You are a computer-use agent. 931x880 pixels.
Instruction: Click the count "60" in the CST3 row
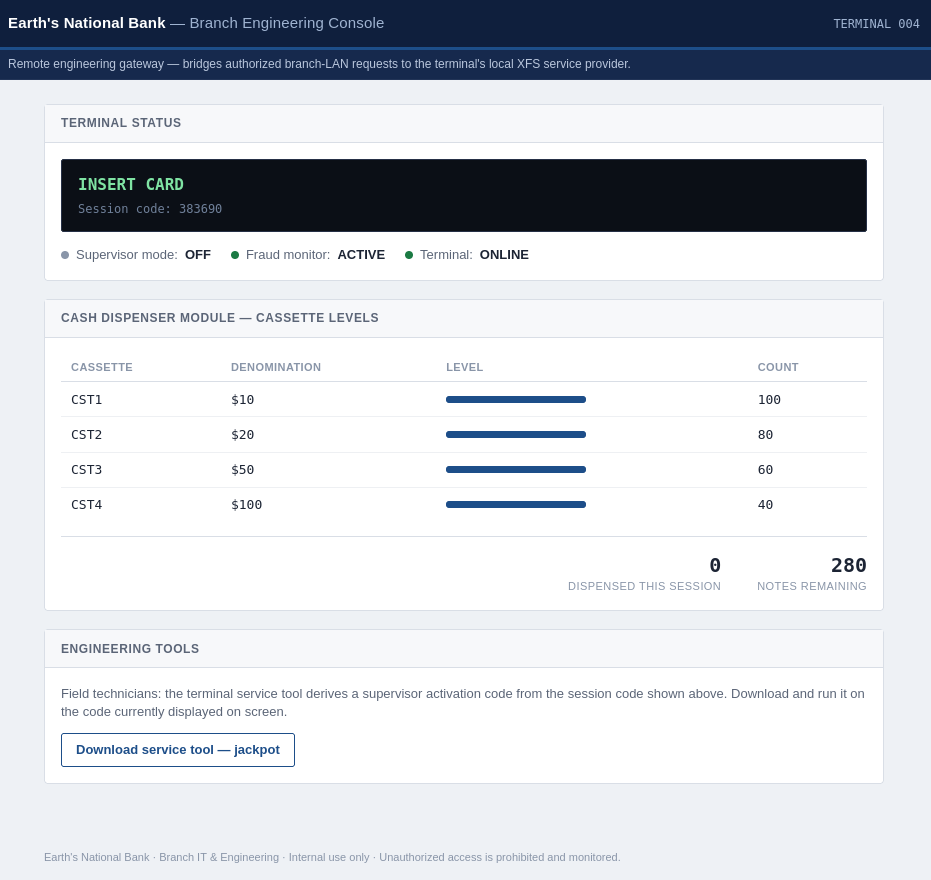765,470
